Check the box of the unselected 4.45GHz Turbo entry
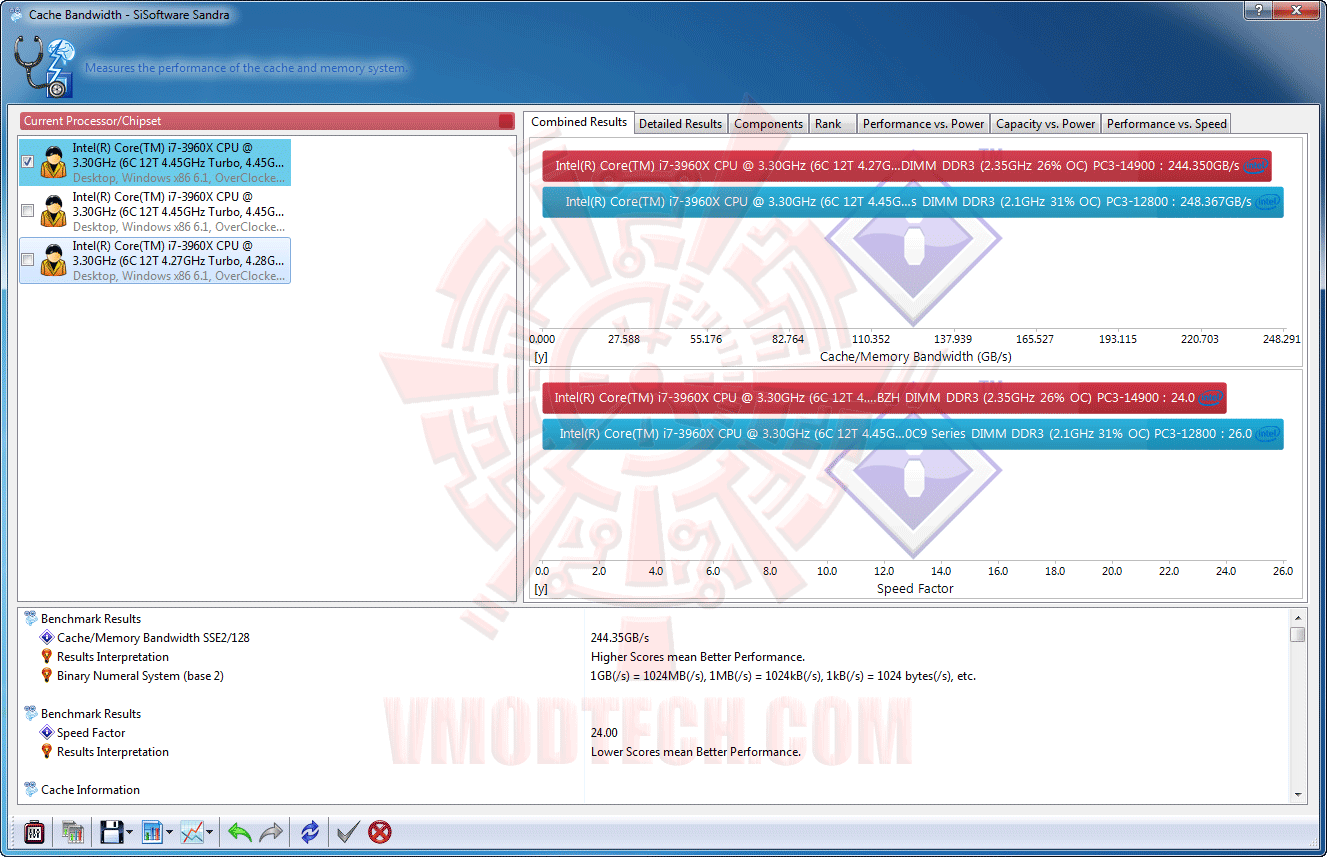 point(28,211)
